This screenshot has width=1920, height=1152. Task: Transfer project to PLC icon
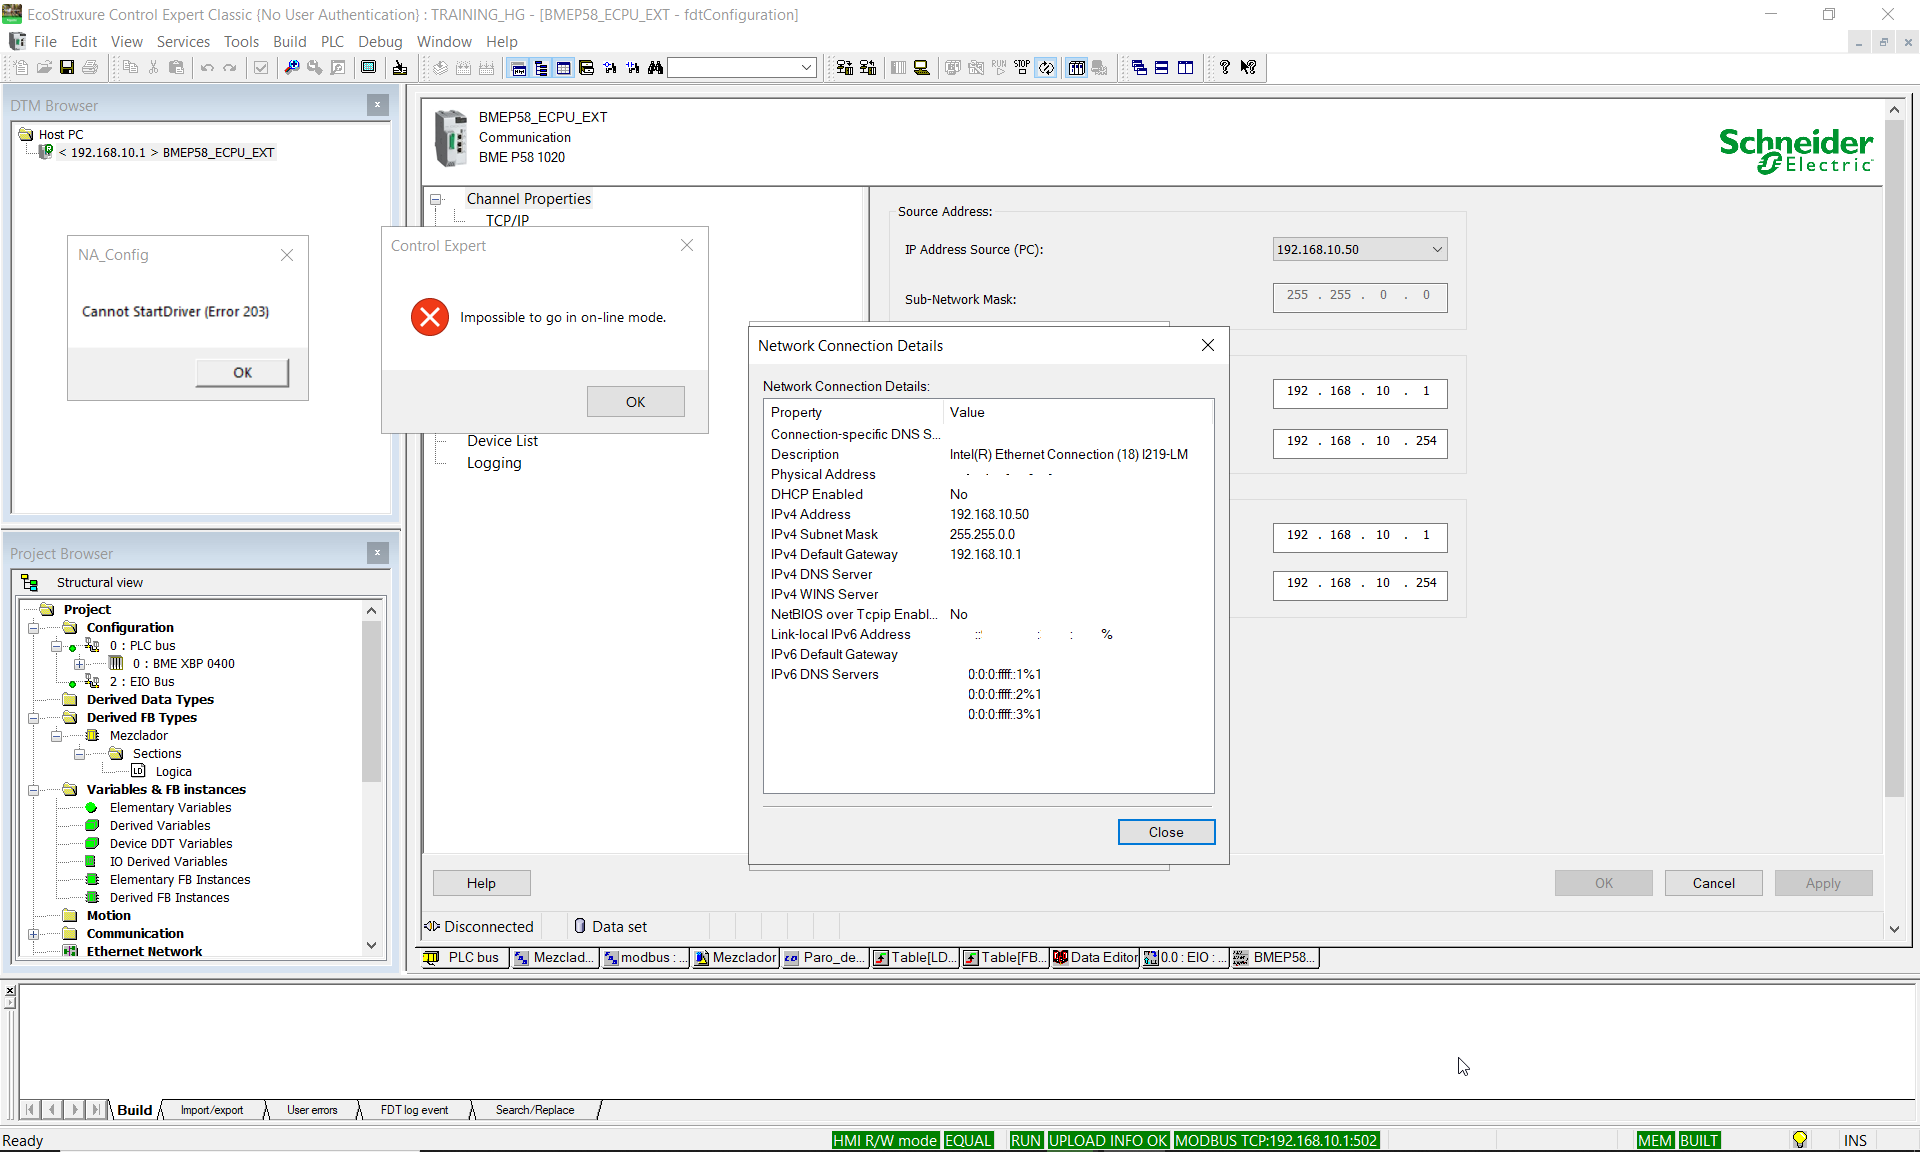pos(845,68)
